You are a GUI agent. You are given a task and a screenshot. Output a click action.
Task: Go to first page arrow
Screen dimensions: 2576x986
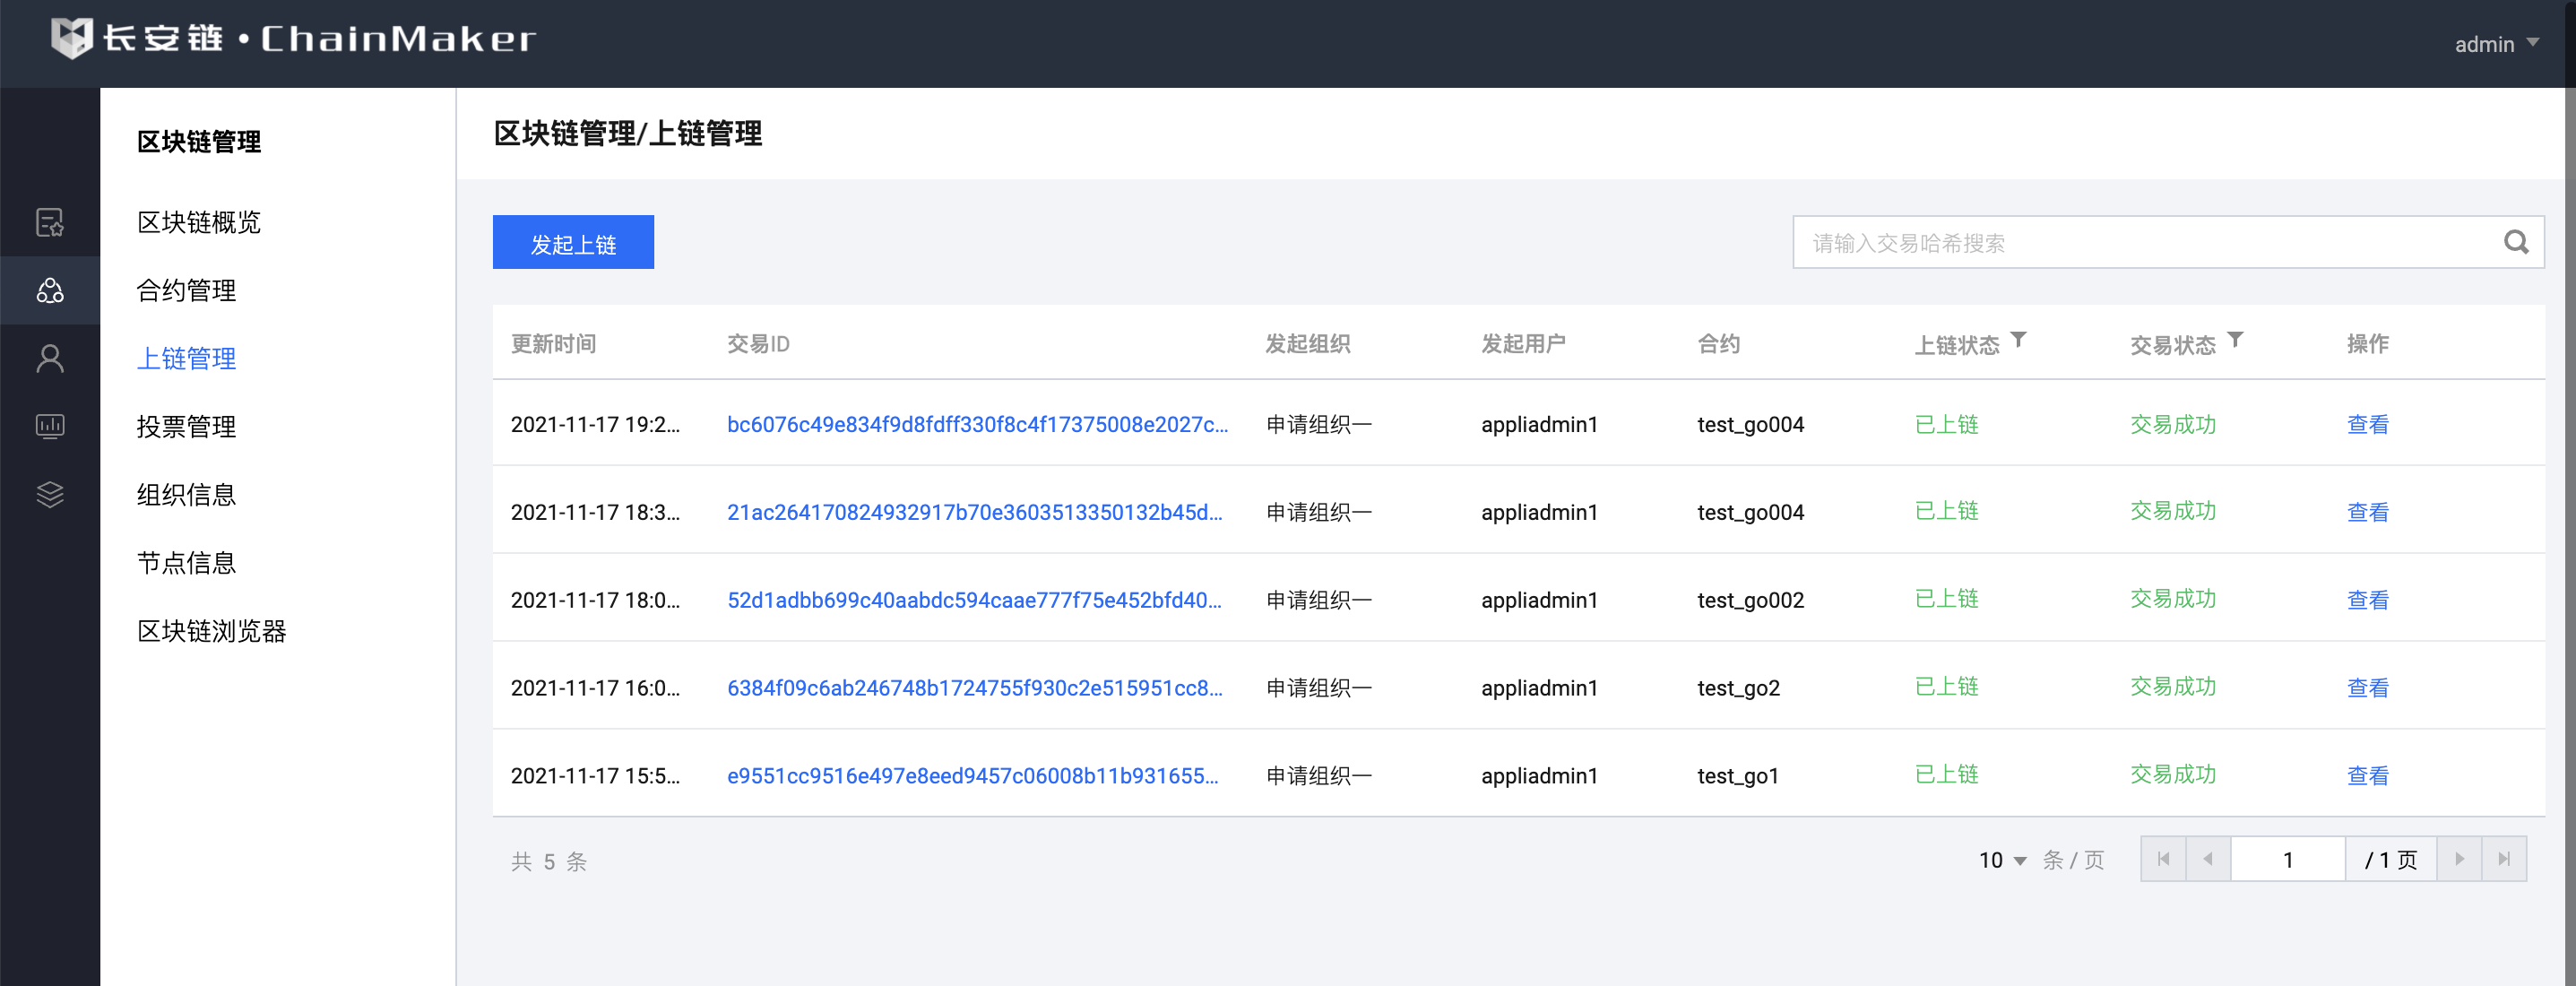(x=2164, y=859)
